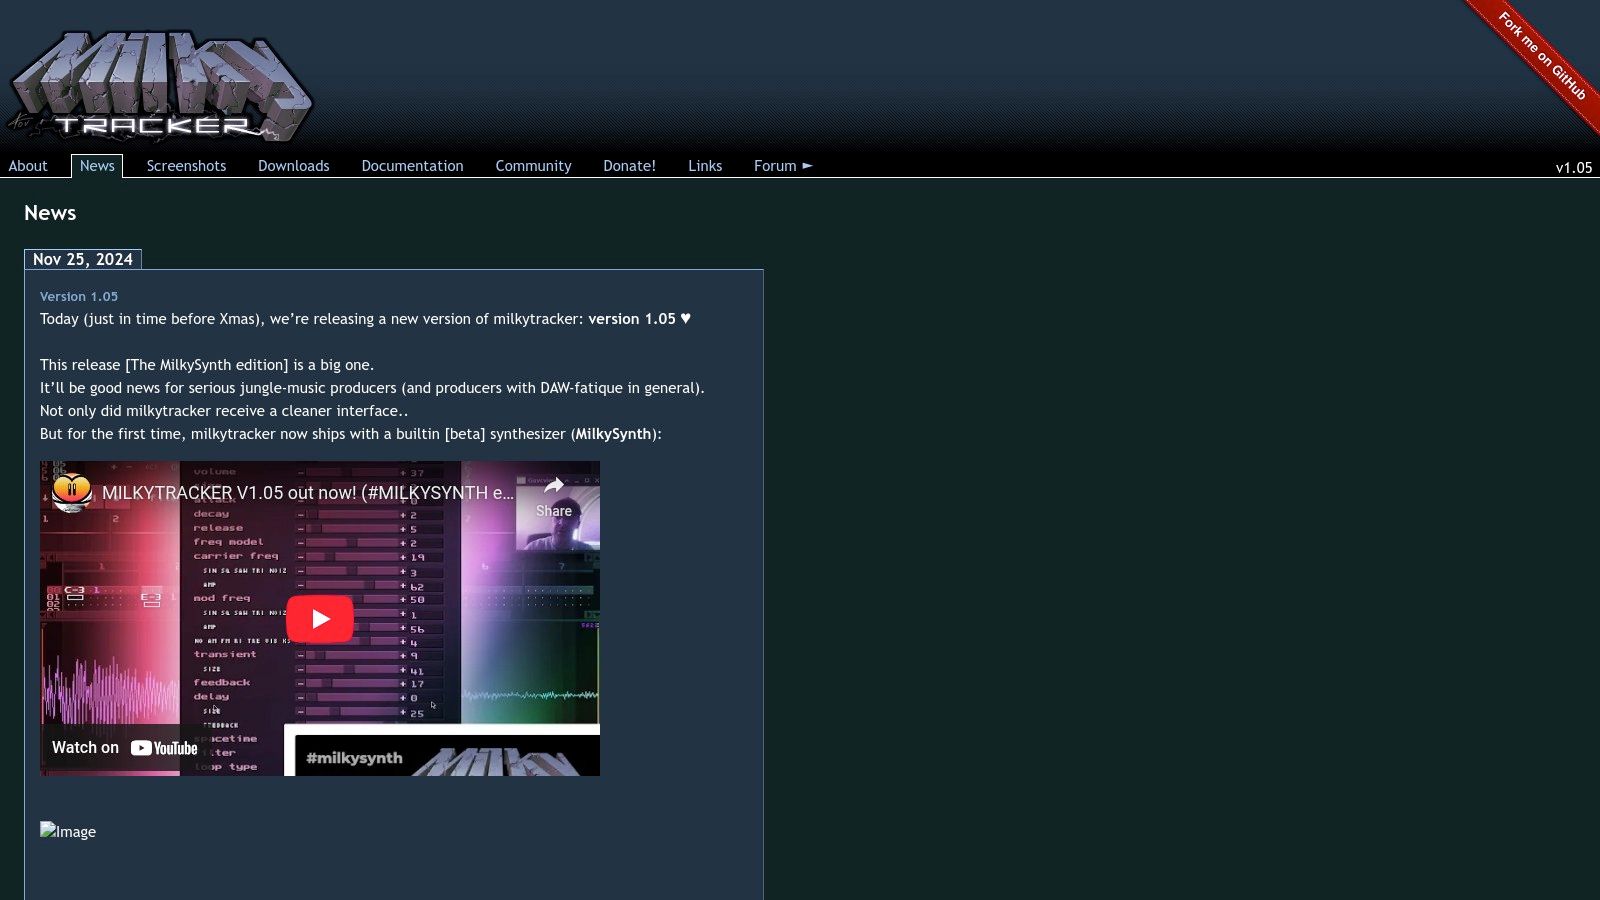Viewport: 1600px width, 900px height.
Task: Click Watch on YouTube button
Action: tap(125, 748)
